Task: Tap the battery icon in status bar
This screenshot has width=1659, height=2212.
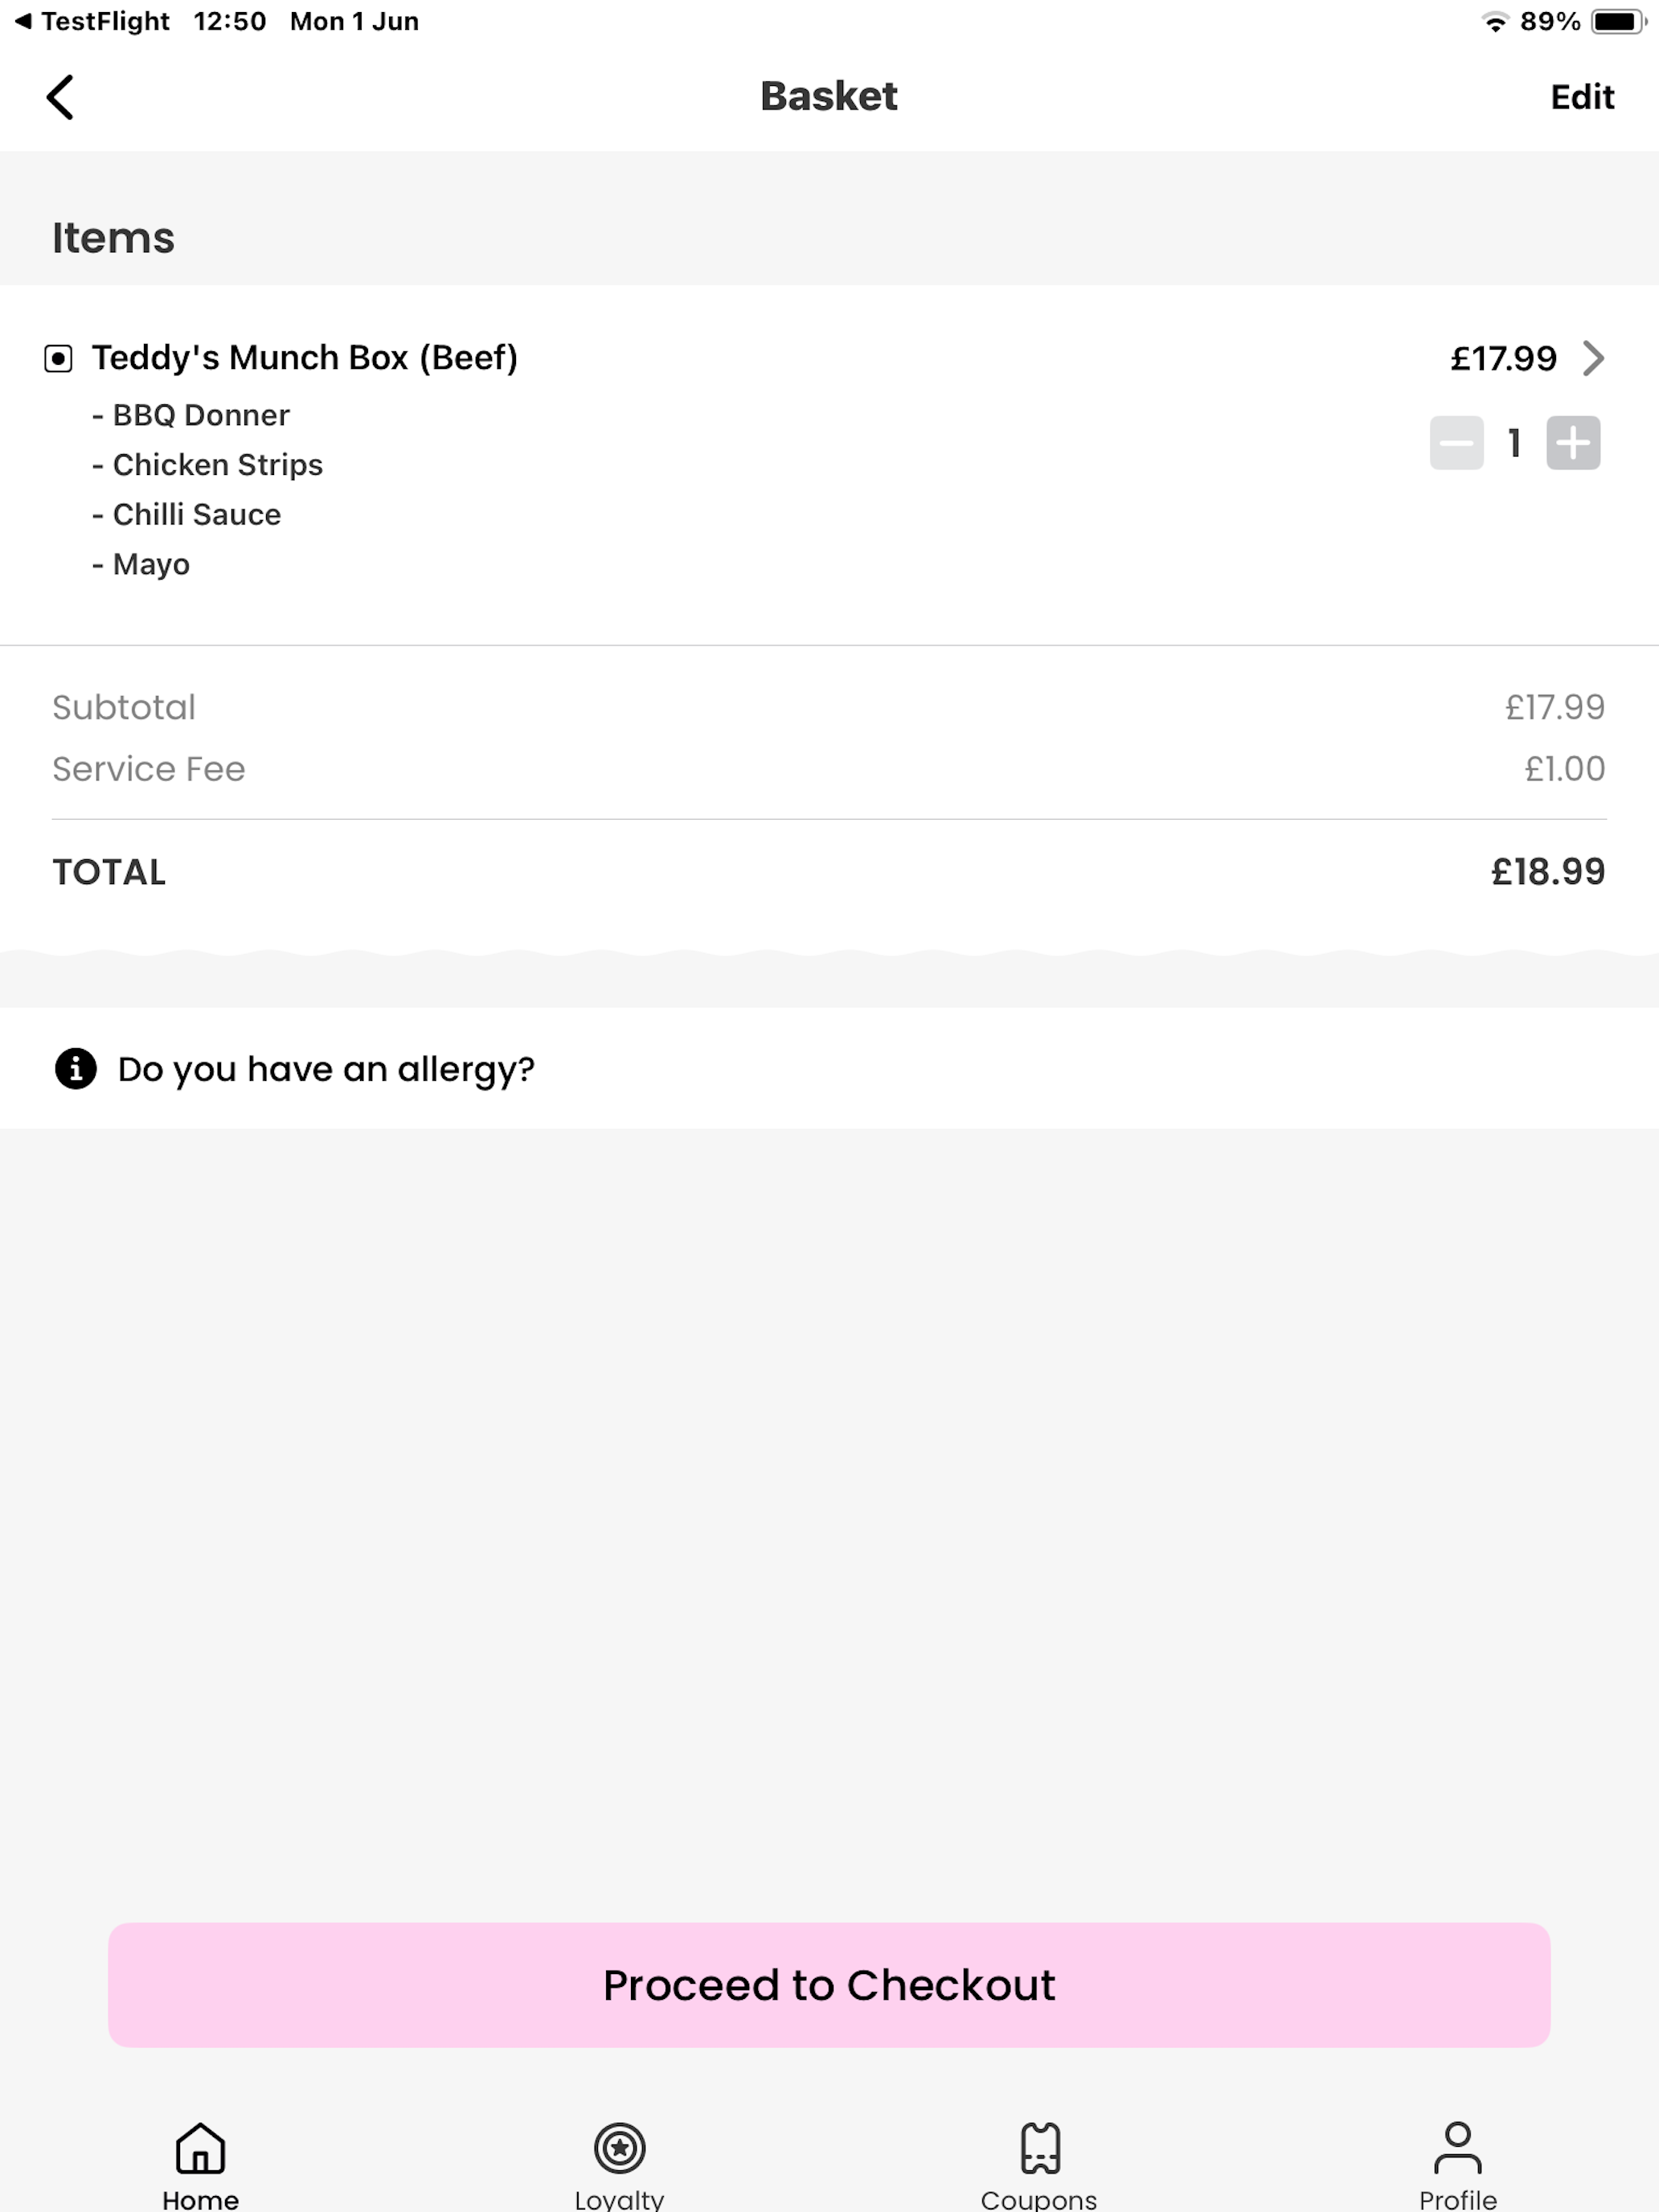Action: click(x=1619, y=21)
